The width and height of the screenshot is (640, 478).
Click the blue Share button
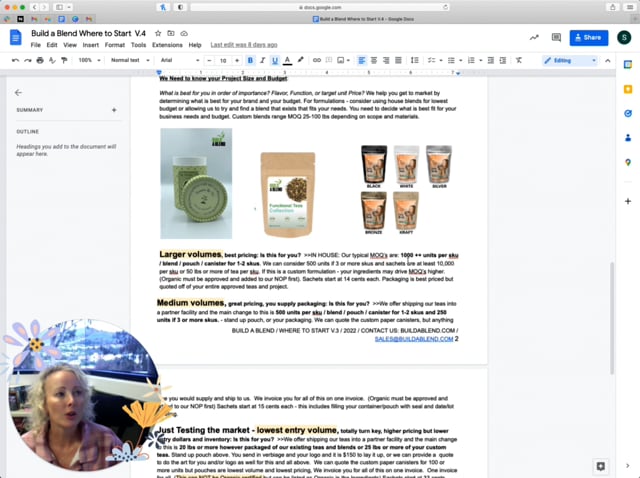click(x=588, y=38)
